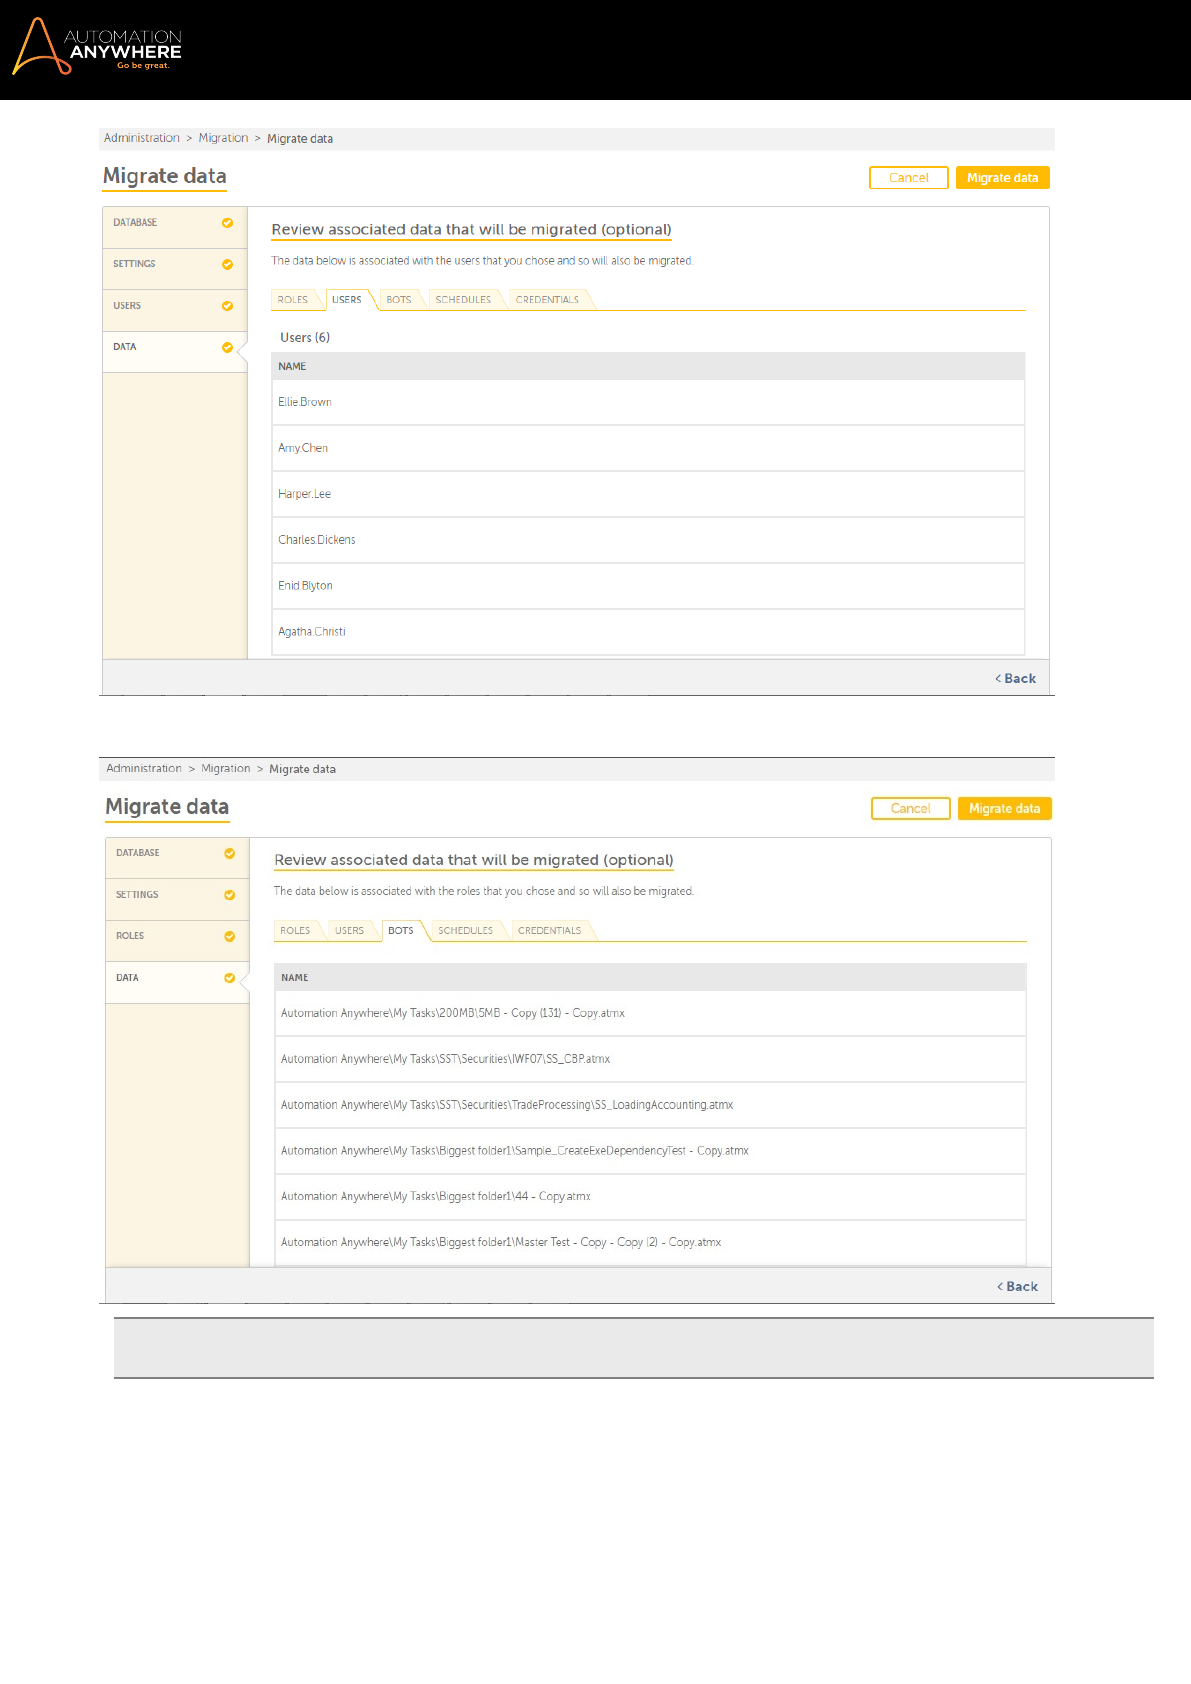1191x1684 pixels.
Task: Open SCHEDULES tab in lower panel
Action: point(465,931)
